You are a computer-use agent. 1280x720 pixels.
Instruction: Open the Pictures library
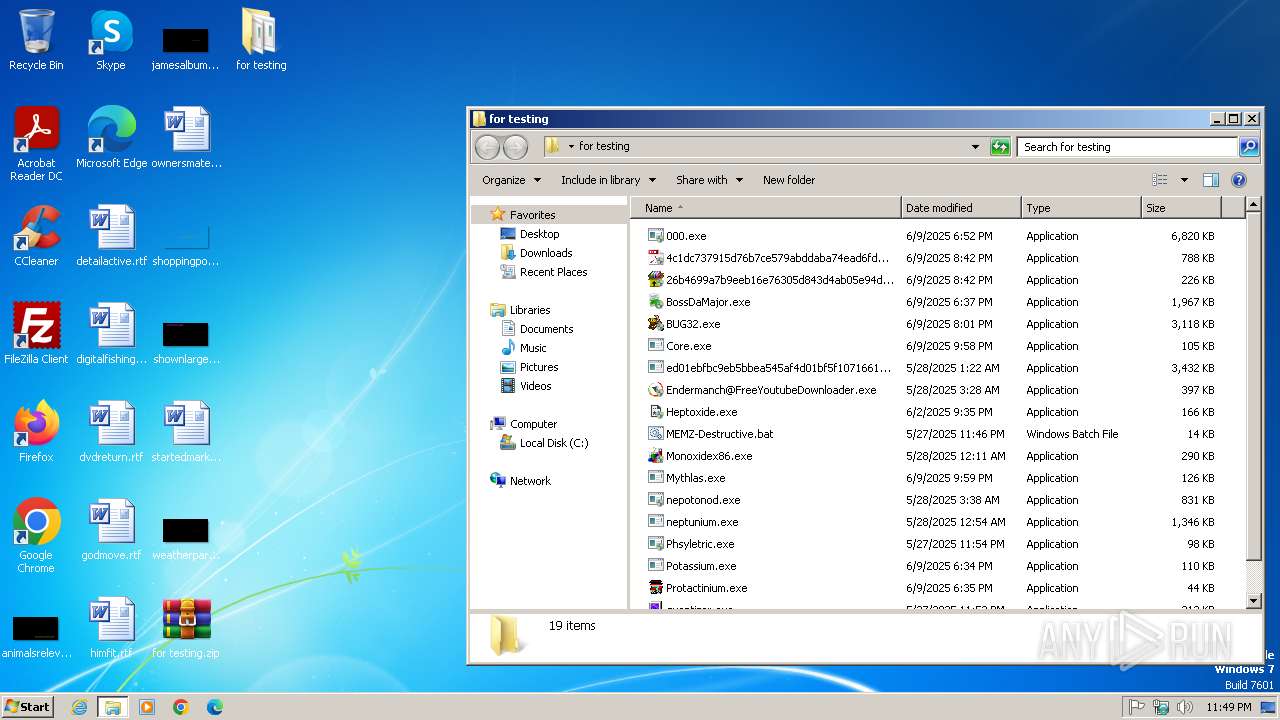539,367
